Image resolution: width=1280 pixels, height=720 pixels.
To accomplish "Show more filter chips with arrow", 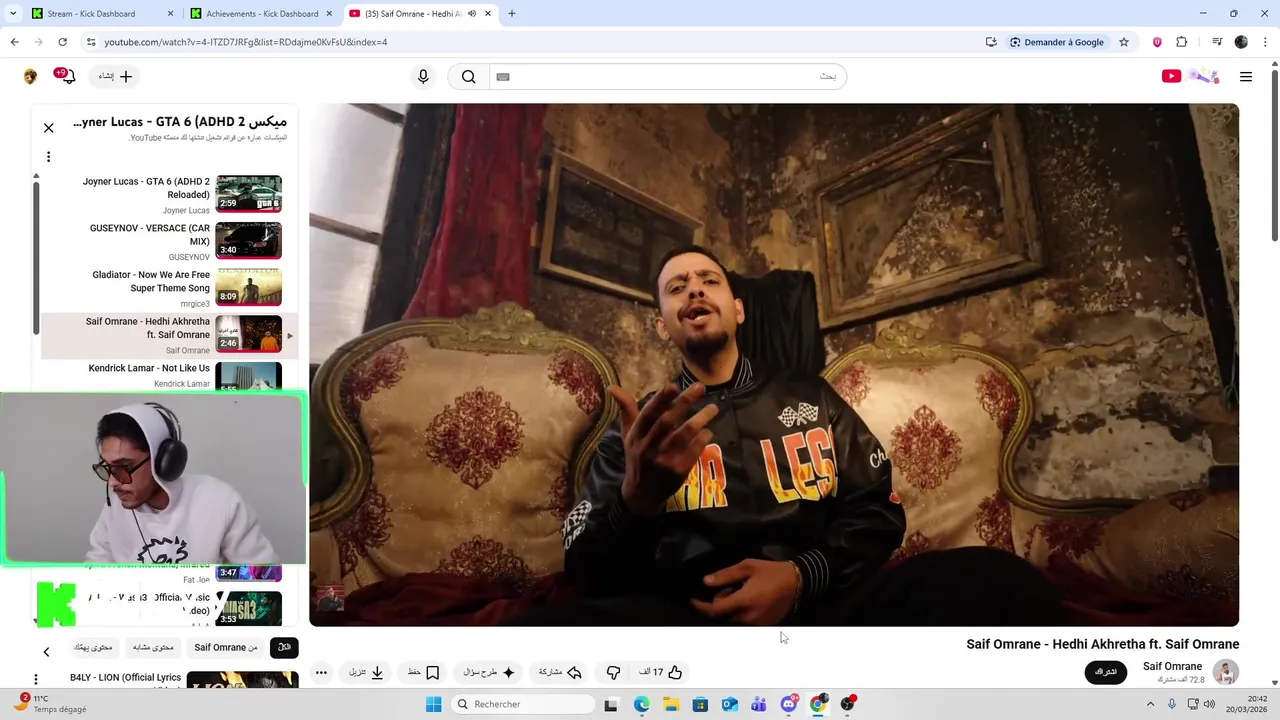I will pos(46,652).
